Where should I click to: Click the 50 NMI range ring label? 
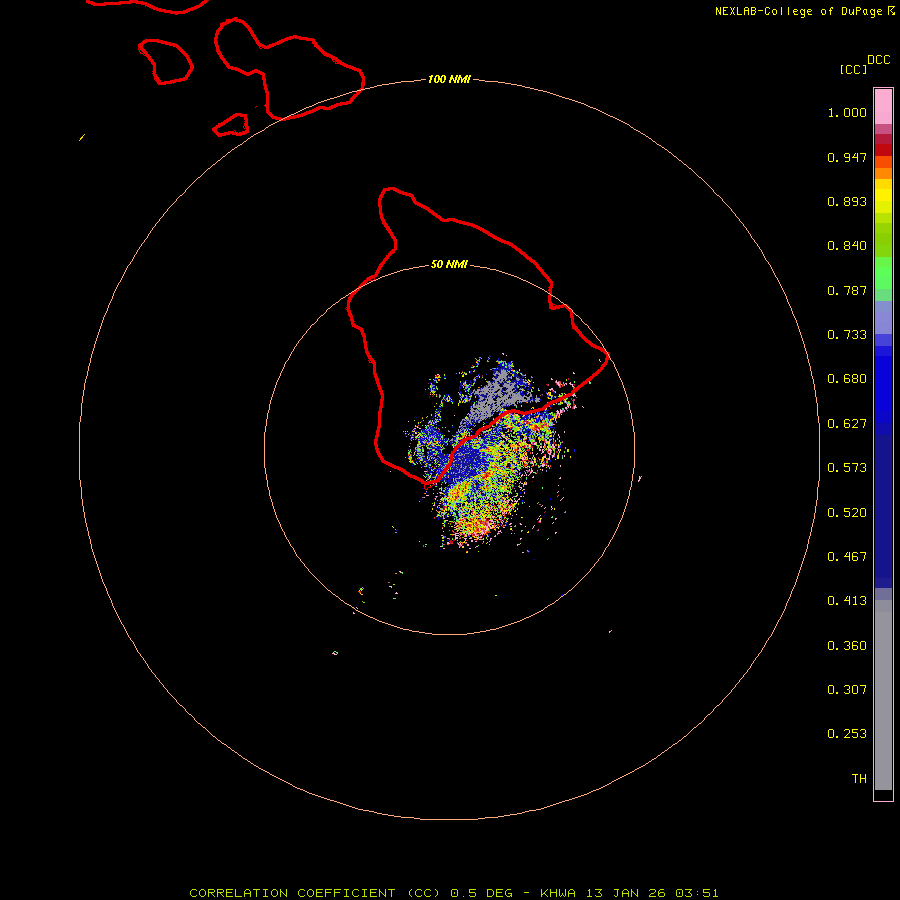449,264
